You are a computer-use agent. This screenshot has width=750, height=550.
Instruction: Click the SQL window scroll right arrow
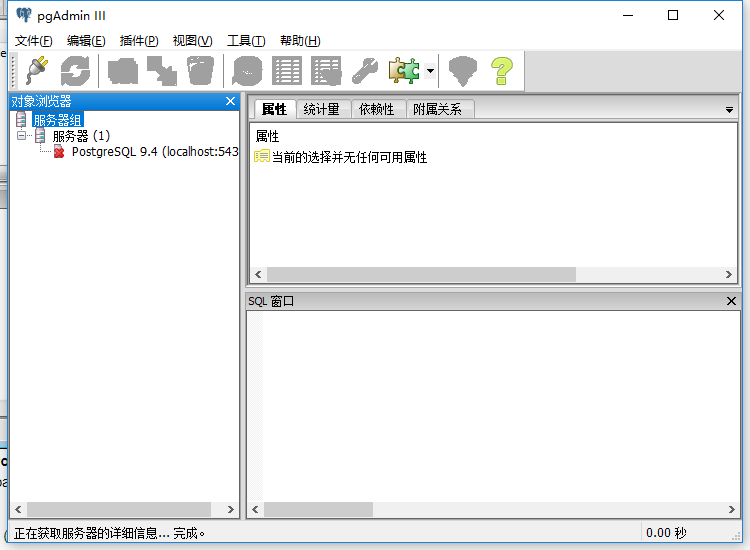tap(731, 509)
